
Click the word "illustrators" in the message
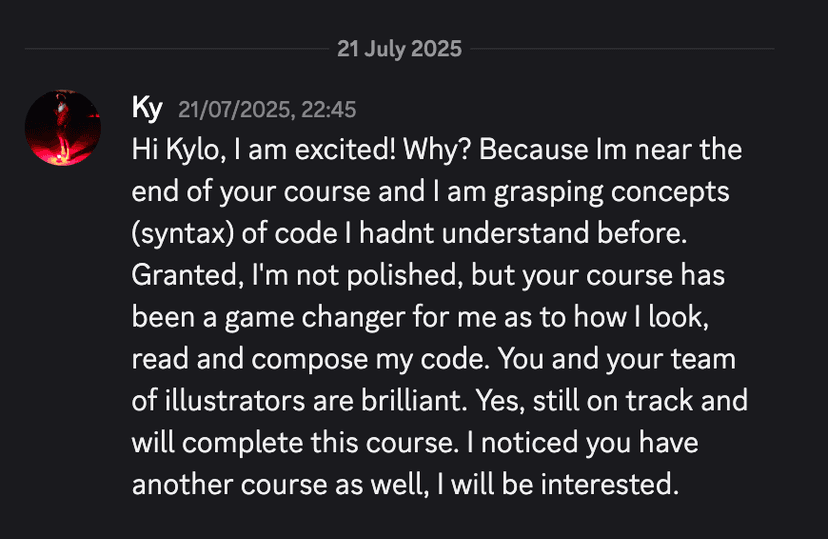tap(221, 401)
